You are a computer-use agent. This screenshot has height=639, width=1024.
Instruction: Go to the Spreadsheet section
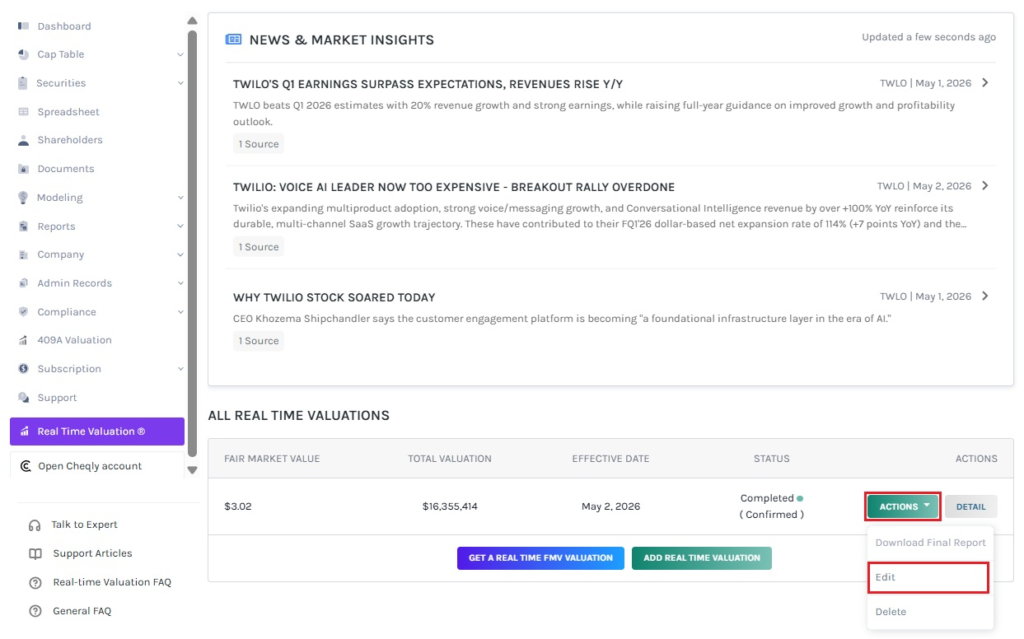pos(68,112)
